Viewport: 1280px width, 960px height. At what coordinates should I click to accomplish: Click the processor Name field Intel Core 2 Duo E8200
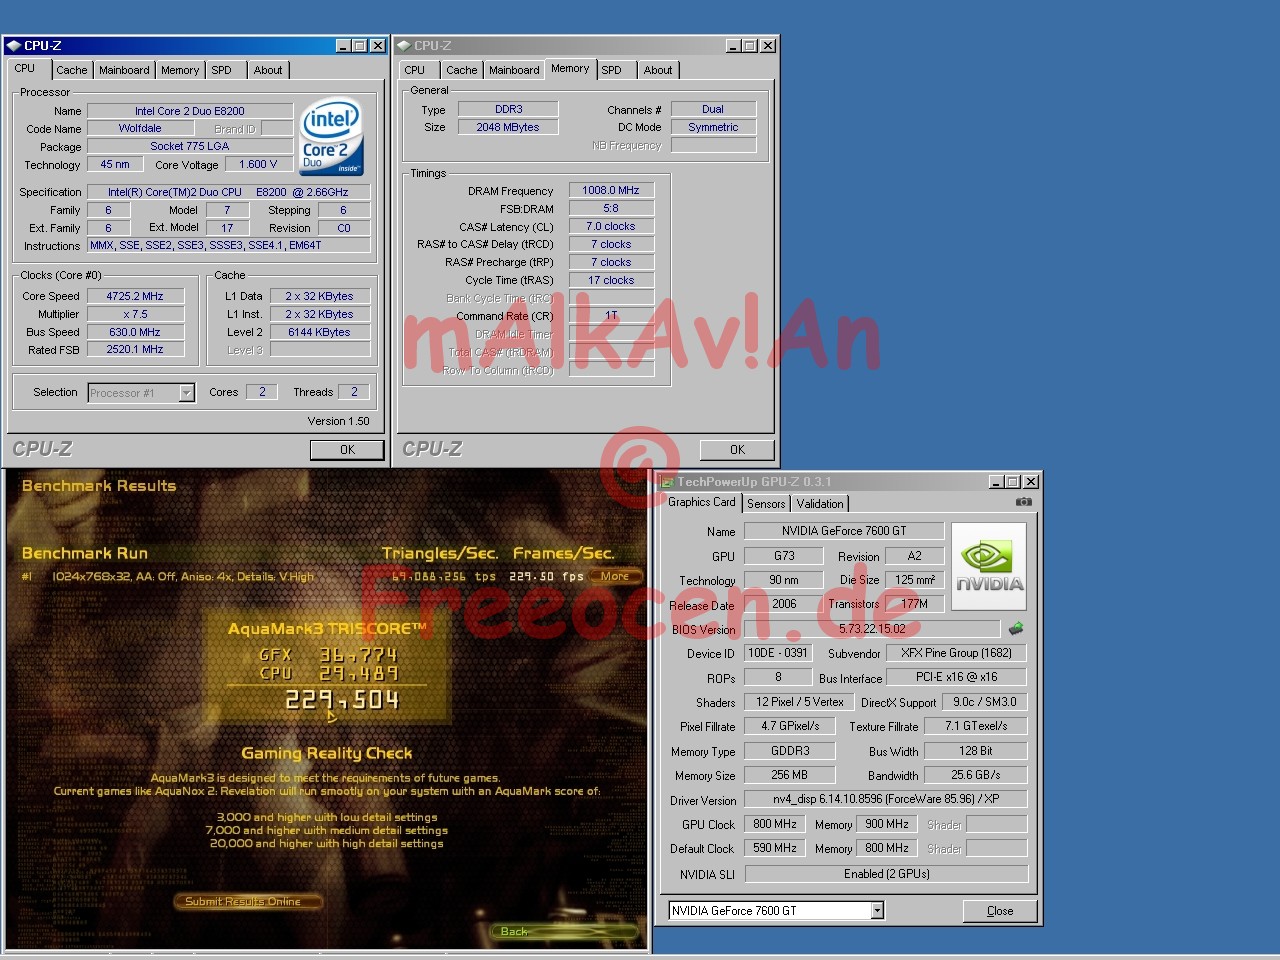tap(190, 111)
